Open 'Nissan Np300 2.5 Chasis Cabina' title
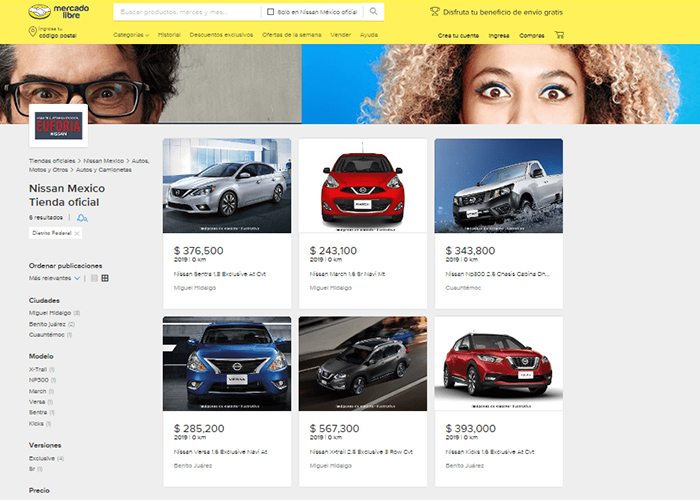 (x=498, y=274)
